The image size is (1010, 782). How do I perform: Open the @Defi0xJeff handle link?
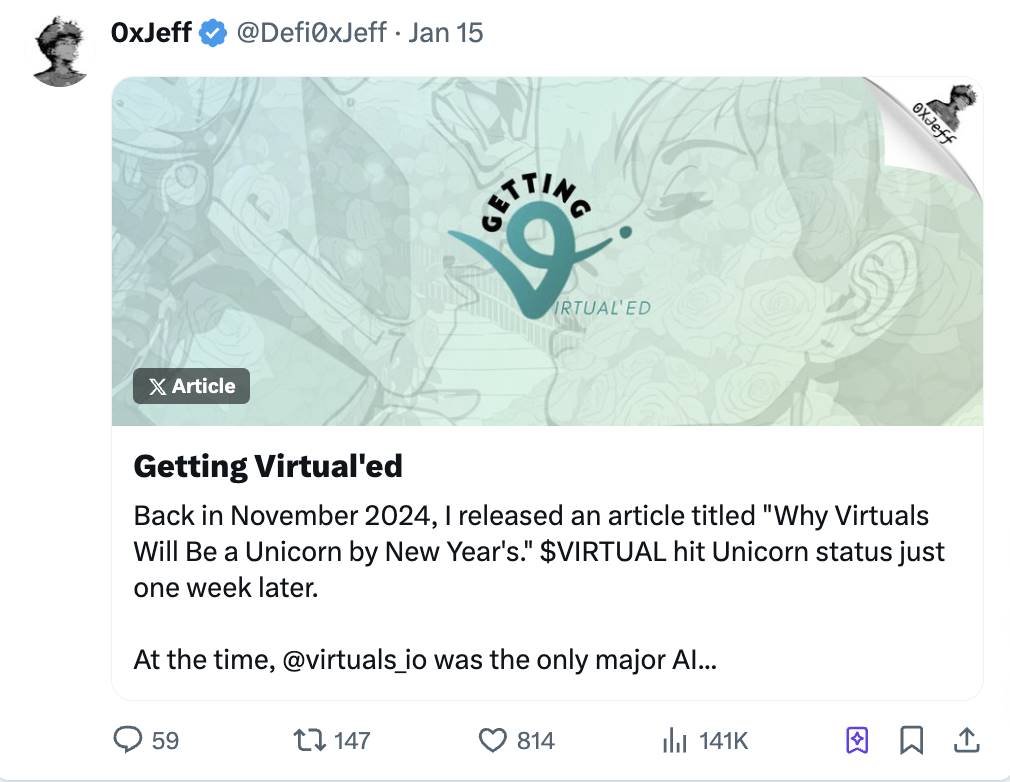pos(310,33)
